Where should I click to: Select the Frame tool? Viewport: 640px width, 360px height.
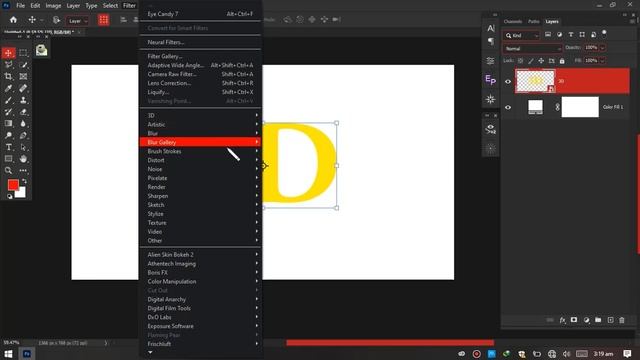23,76
